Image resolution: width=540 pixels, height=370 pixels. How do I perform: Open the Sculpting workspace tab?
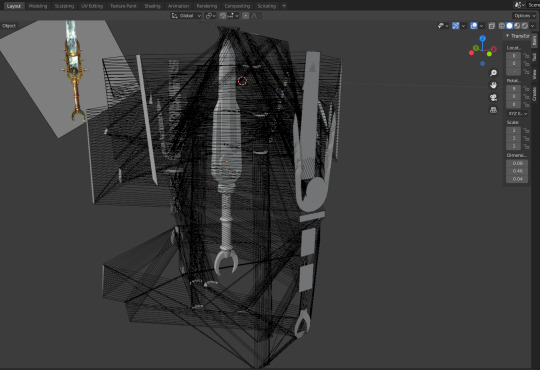click(64, 6)
